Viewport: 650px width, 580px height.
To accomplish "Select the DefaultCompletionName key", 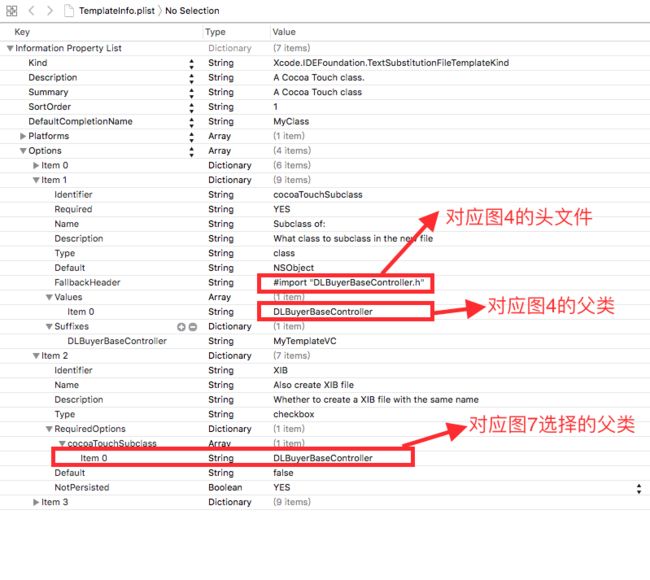I will click(x=80, y=121).
